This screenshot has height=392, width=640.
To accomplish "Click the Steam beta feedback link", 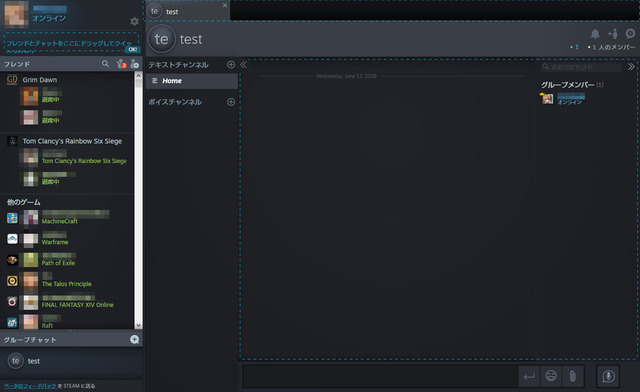I will 30,386.
